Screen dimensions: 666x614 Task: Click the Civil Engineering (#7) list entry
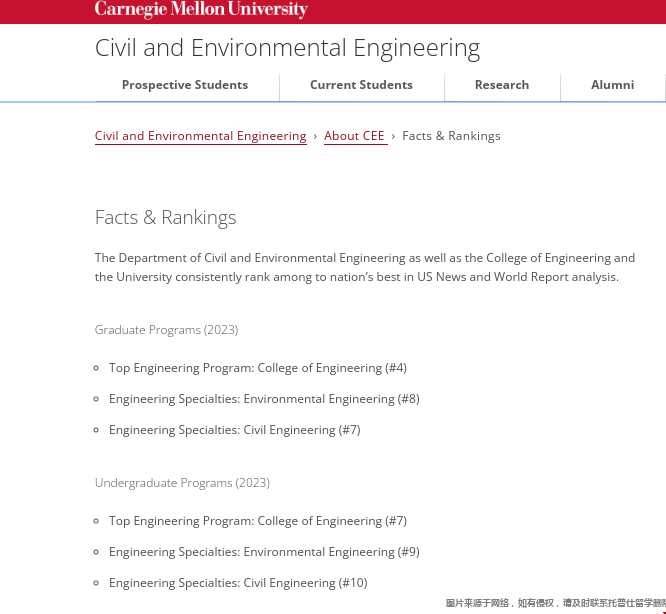[234, 430]
